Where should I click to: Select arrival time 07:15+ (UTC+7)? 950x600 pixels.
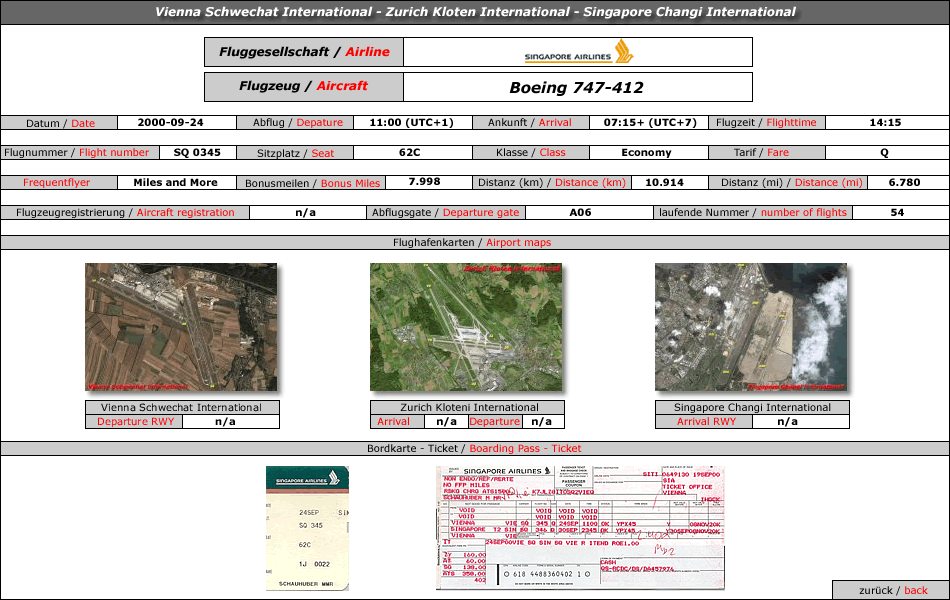(650, 122)
